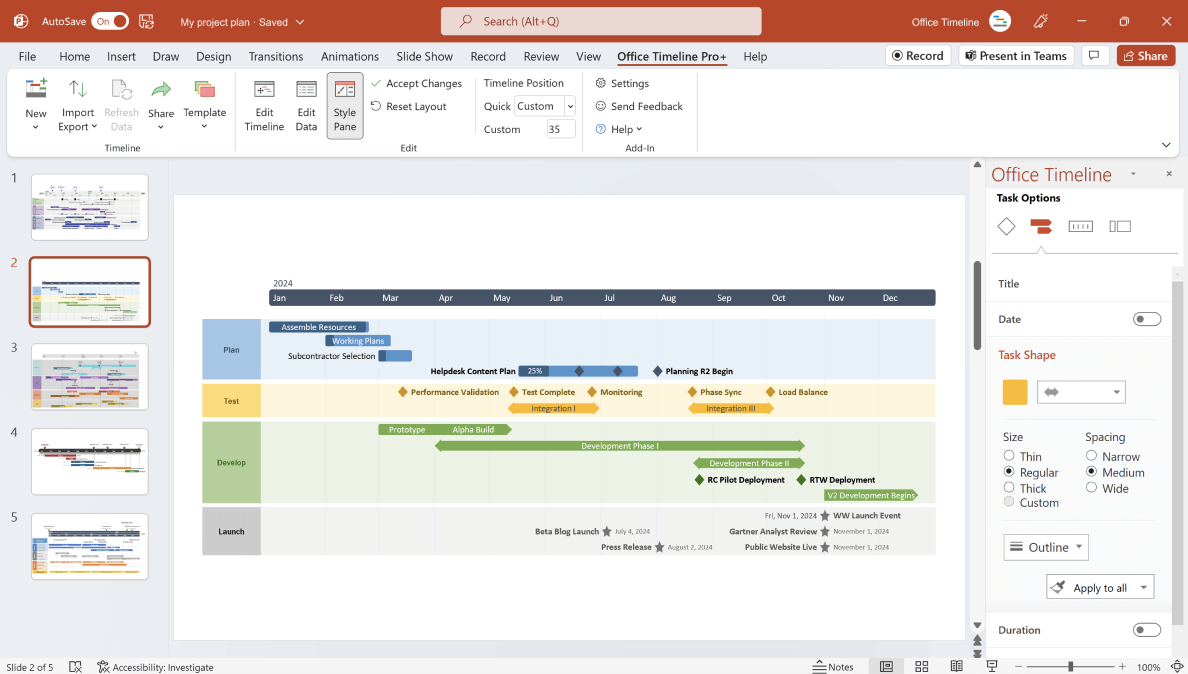The image size is (1188, 674).
Task: Open the Outline dropdown
Action: coord(1046,547)
